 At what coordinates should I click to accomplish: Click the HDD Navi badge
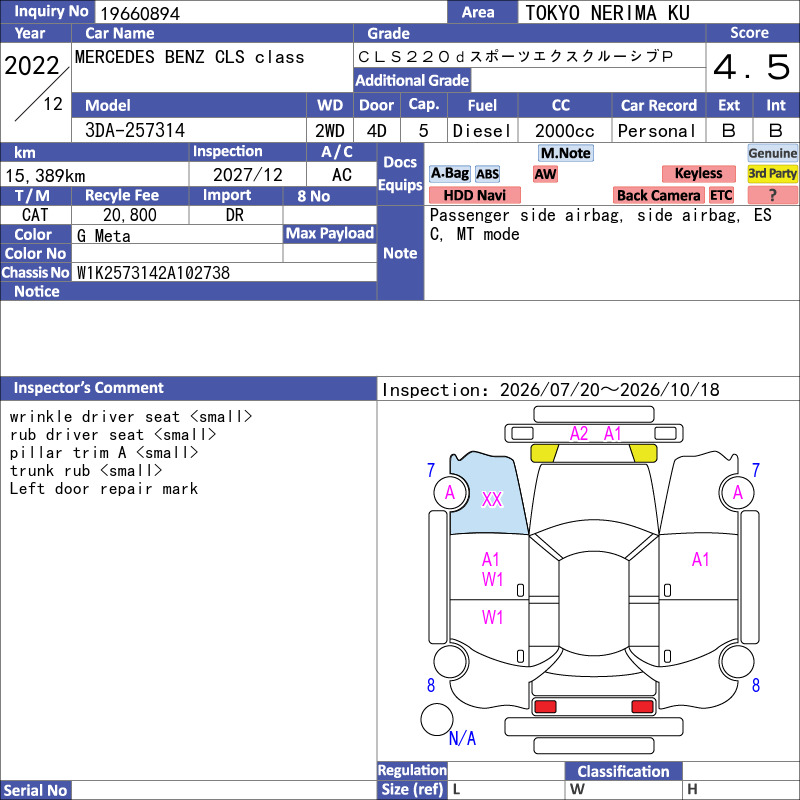pyautogui.click(x=474, y=195)
